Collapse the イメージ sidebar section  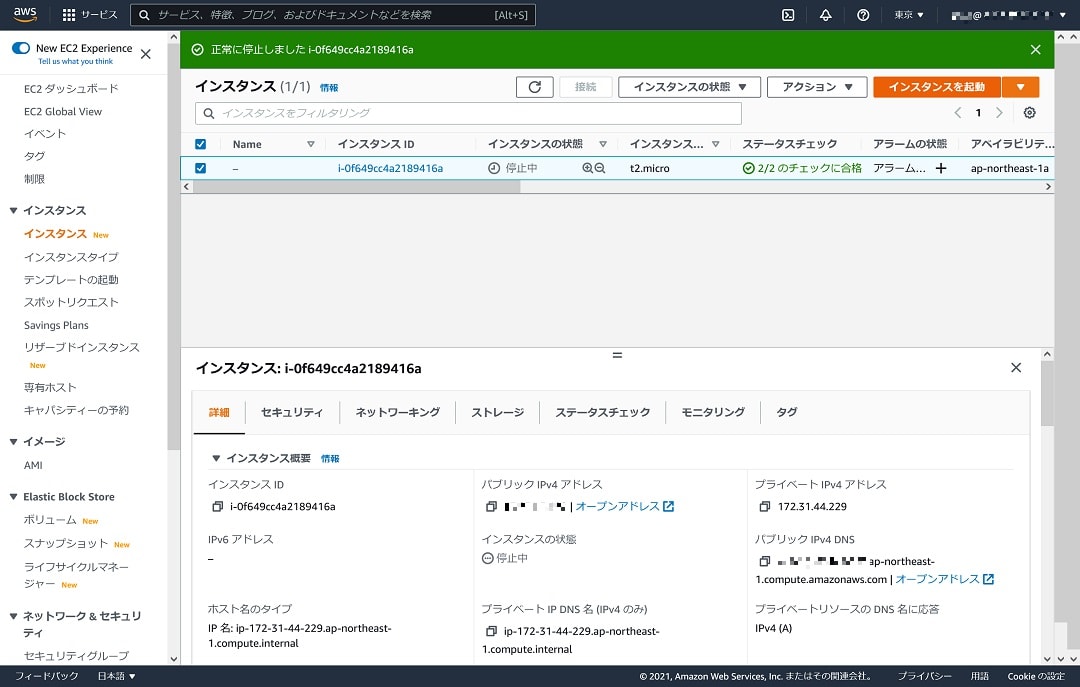[13, 442]
